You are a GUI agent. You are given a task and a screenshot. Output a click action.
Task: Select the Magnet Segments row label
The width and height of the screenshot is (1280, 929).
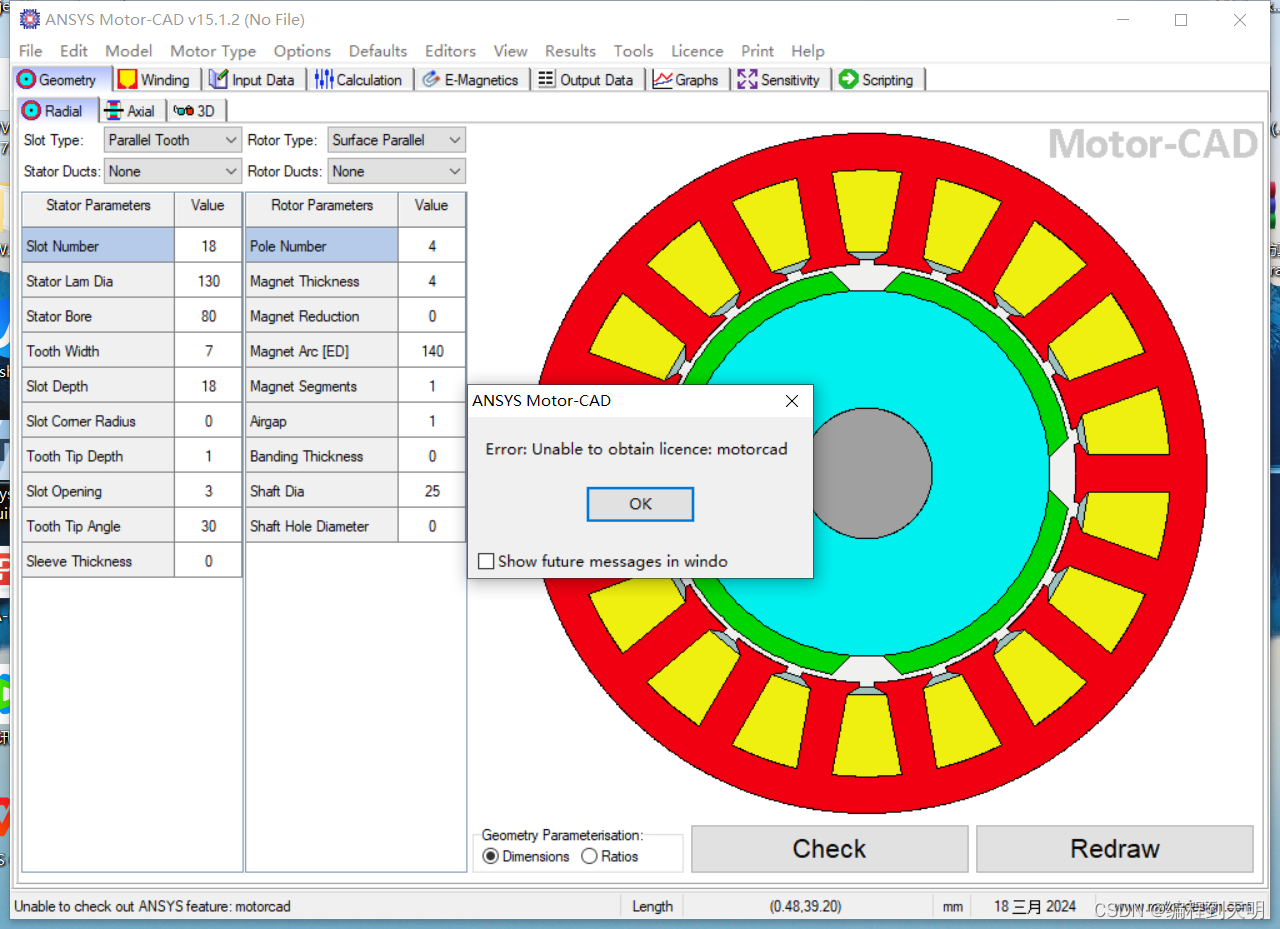[322, 386]
